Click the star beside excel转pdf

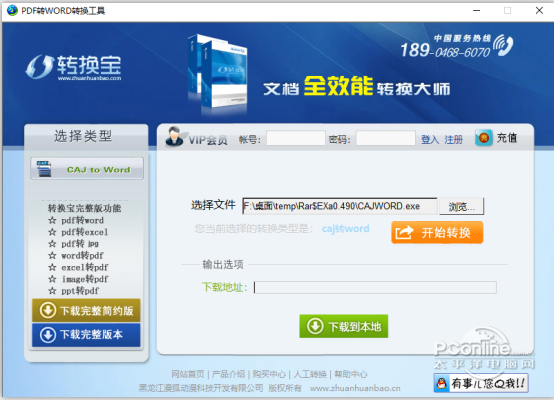point(52,267)
